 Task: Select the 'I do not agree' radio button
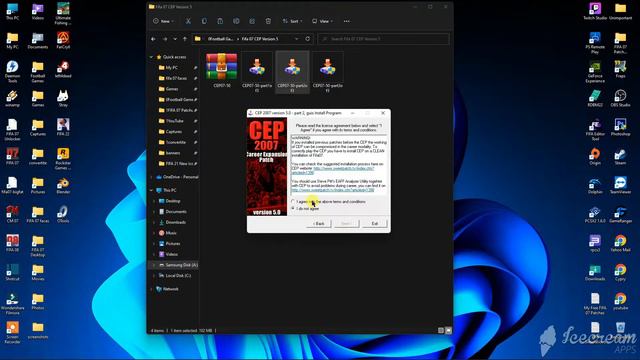[x=293, y=209]
